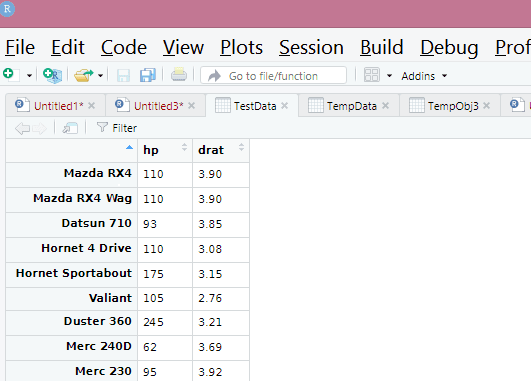Click the Show in new window icon
531x381 pixels.
pos(70,128)
